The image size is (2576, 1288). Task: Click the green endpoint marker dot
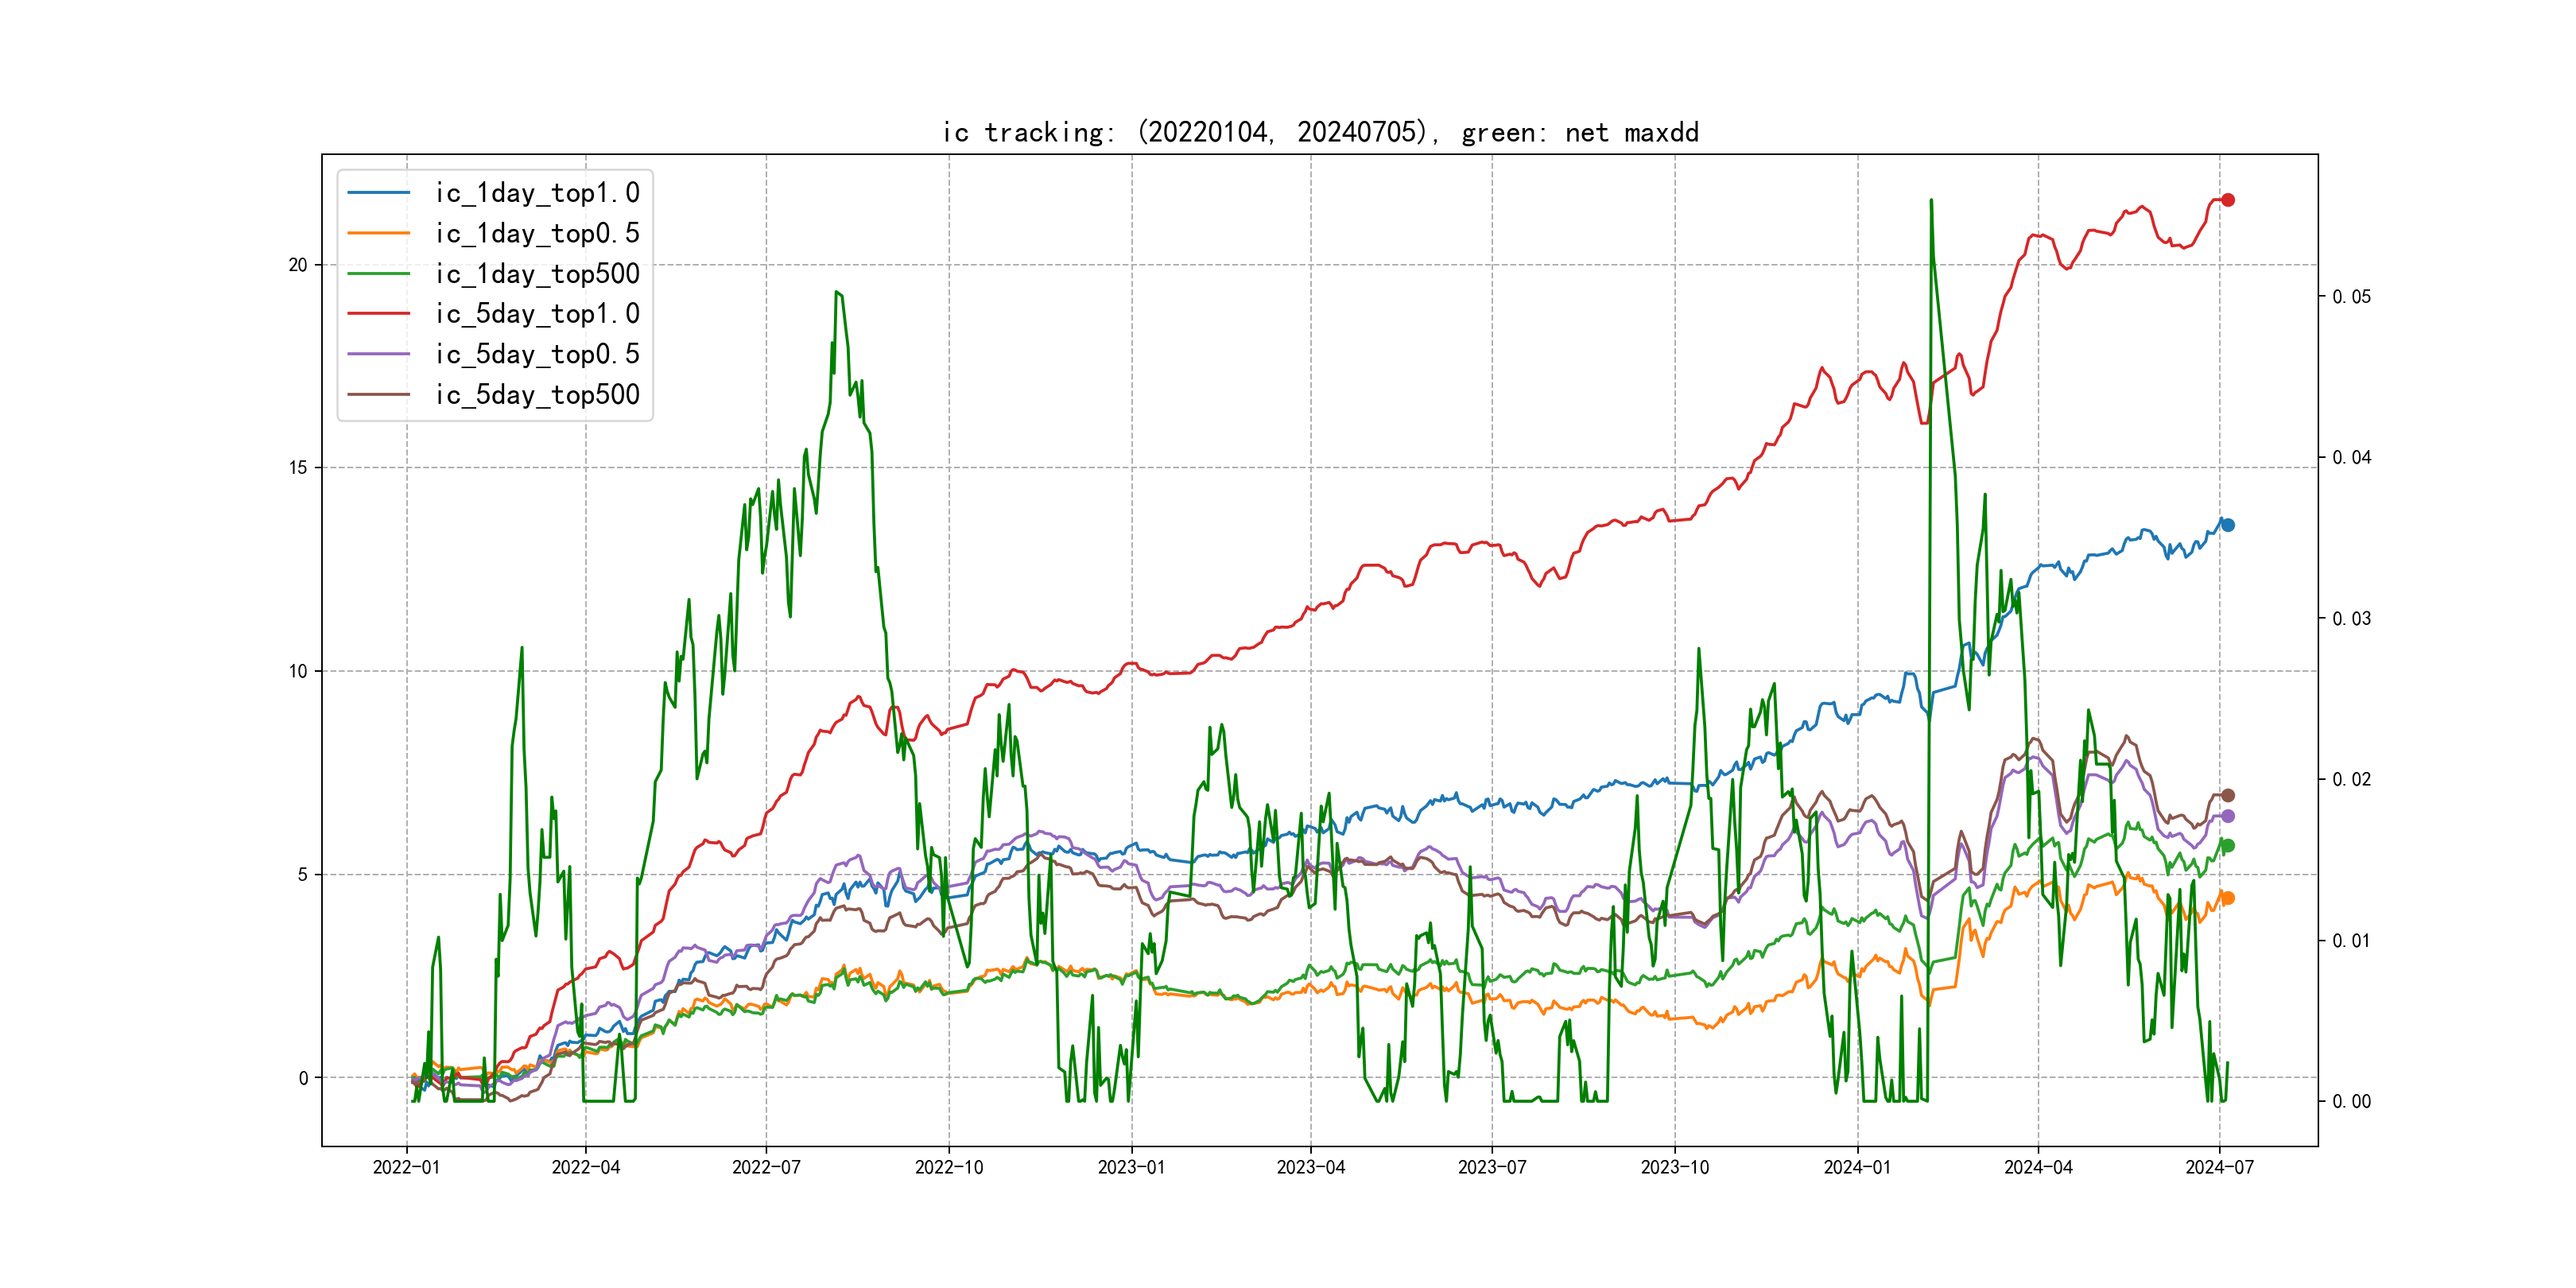point(2228,846)
